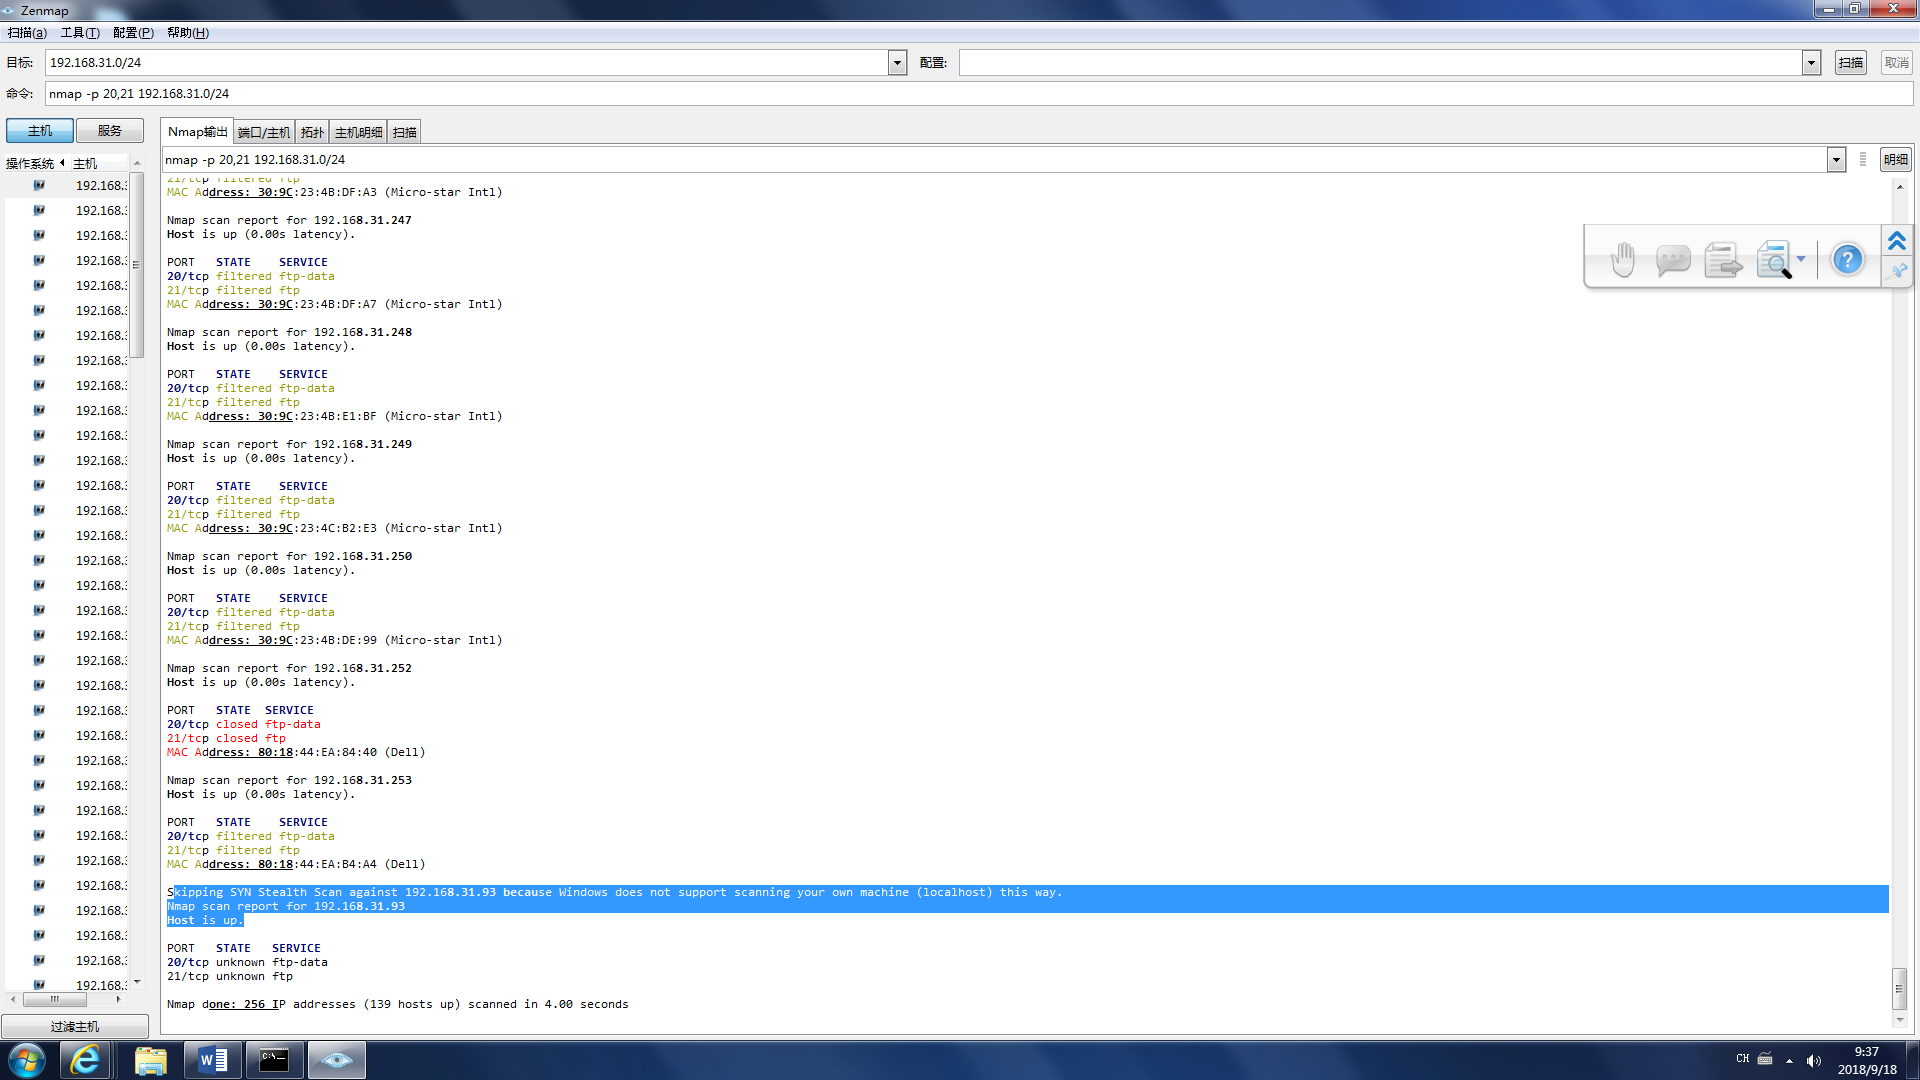The height and width of the screenshot is (1080, 1920).
Task: Open Internet Explorer from the taskbar
Action: pyautogui.click(x=86, y=1060)
